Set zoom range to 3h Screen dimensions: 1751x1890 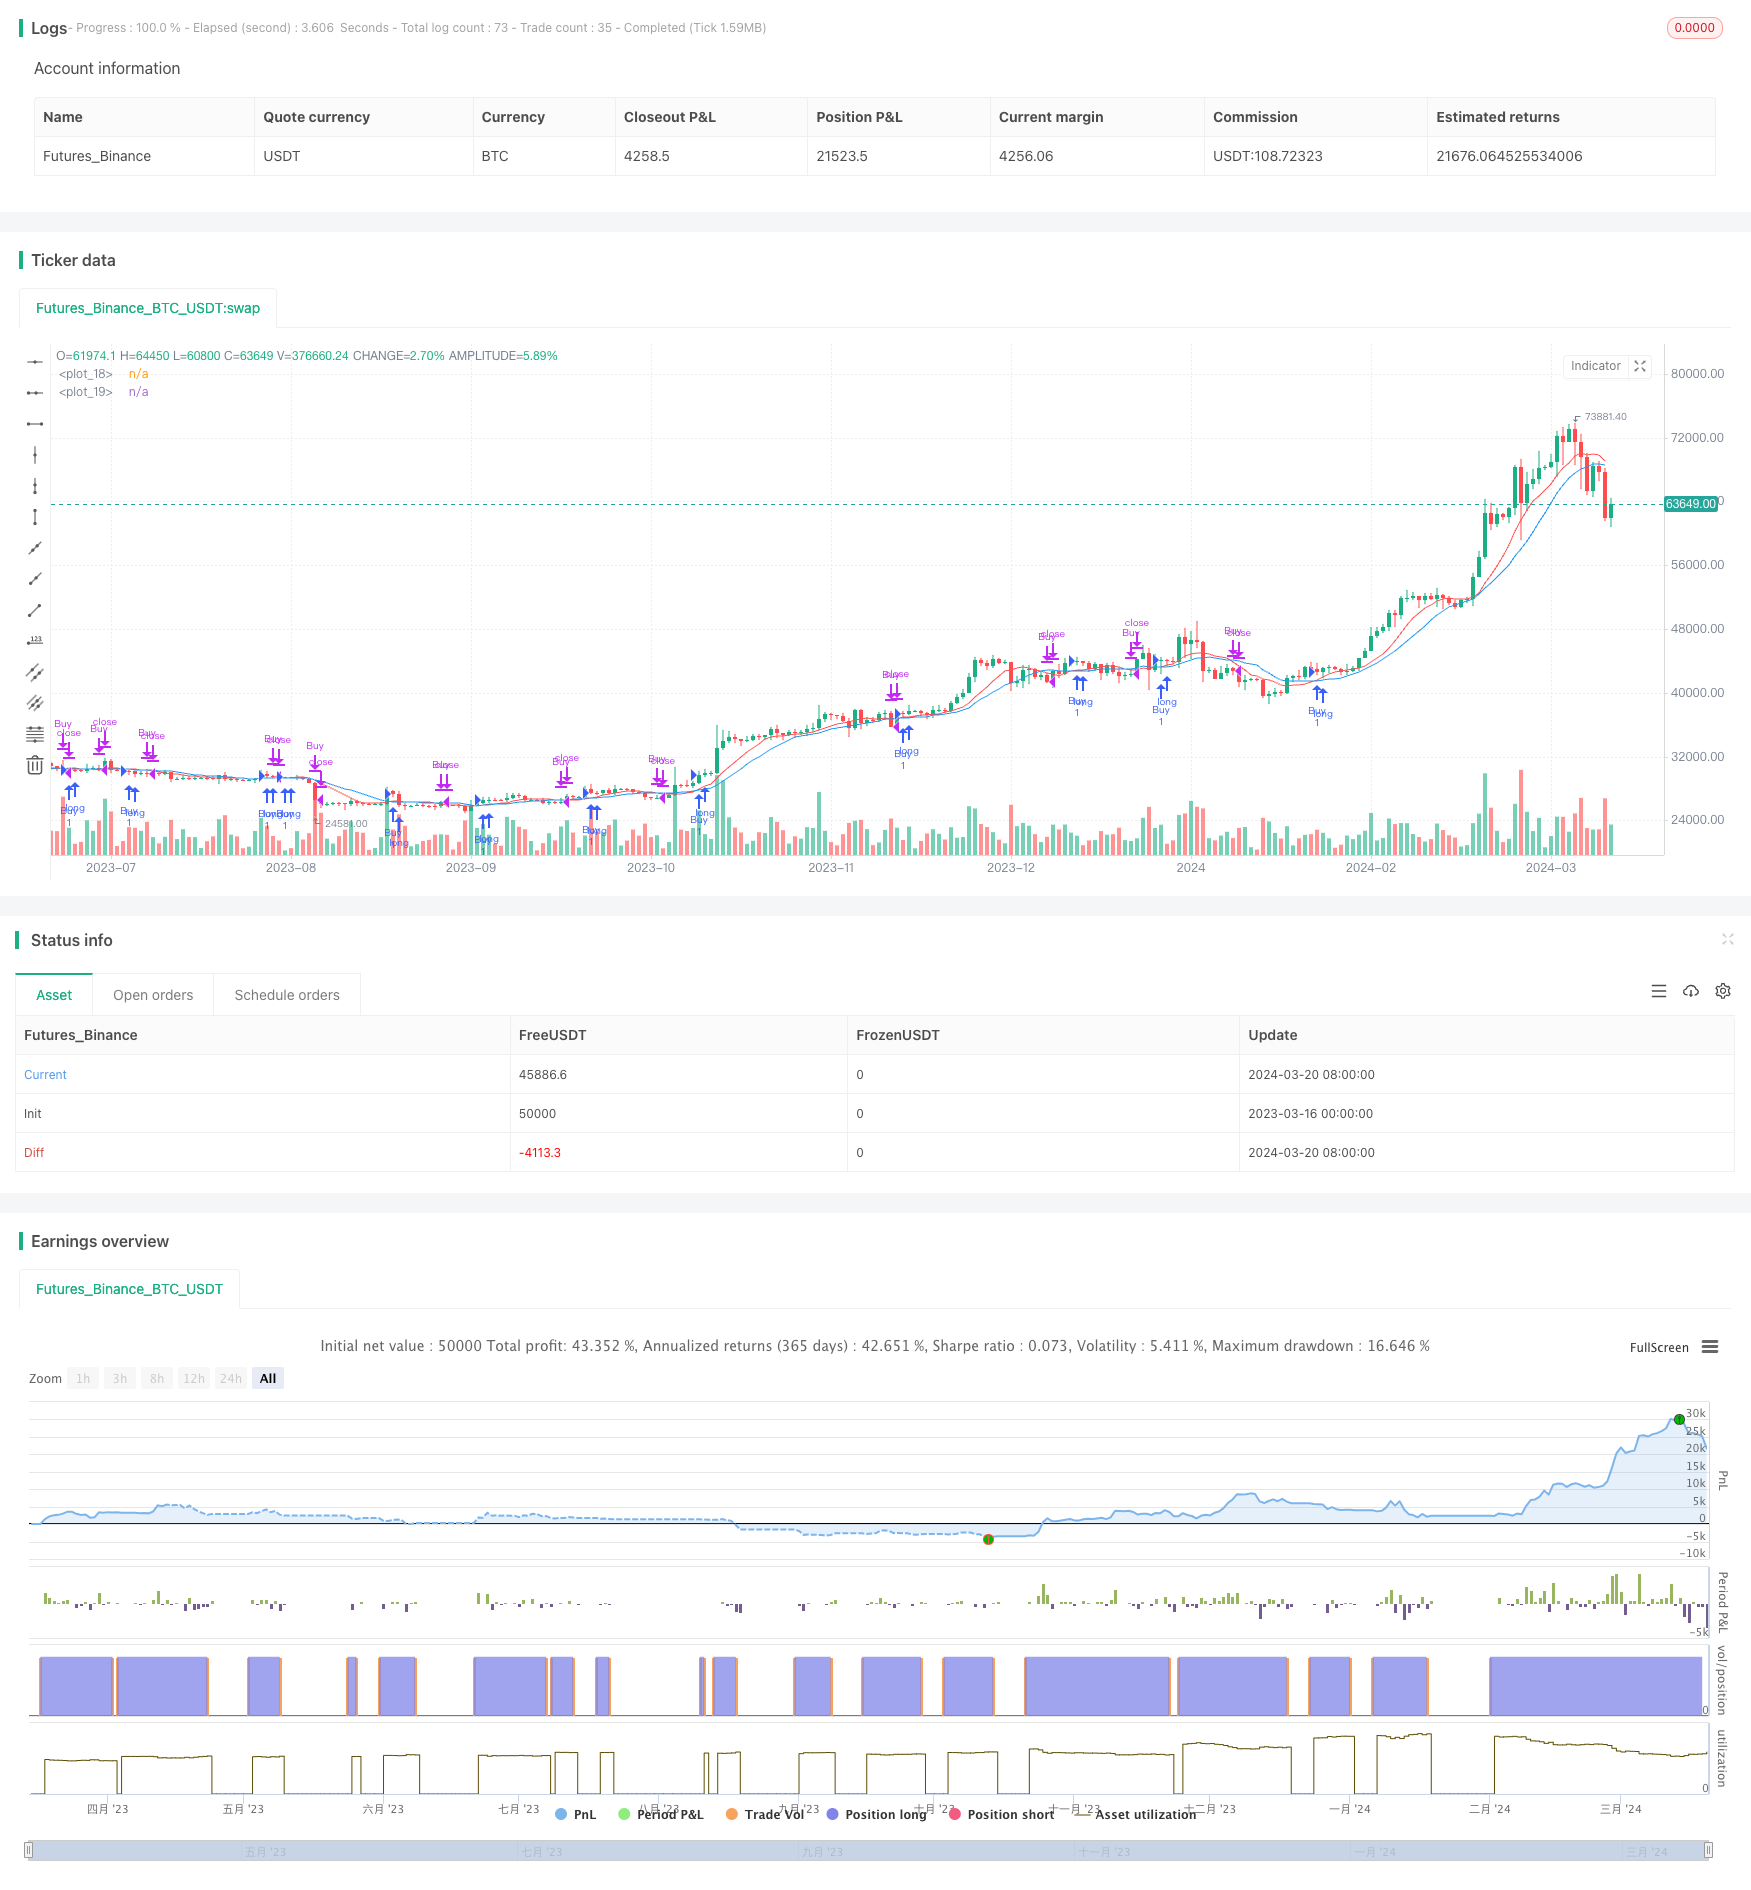(120, 1378)
